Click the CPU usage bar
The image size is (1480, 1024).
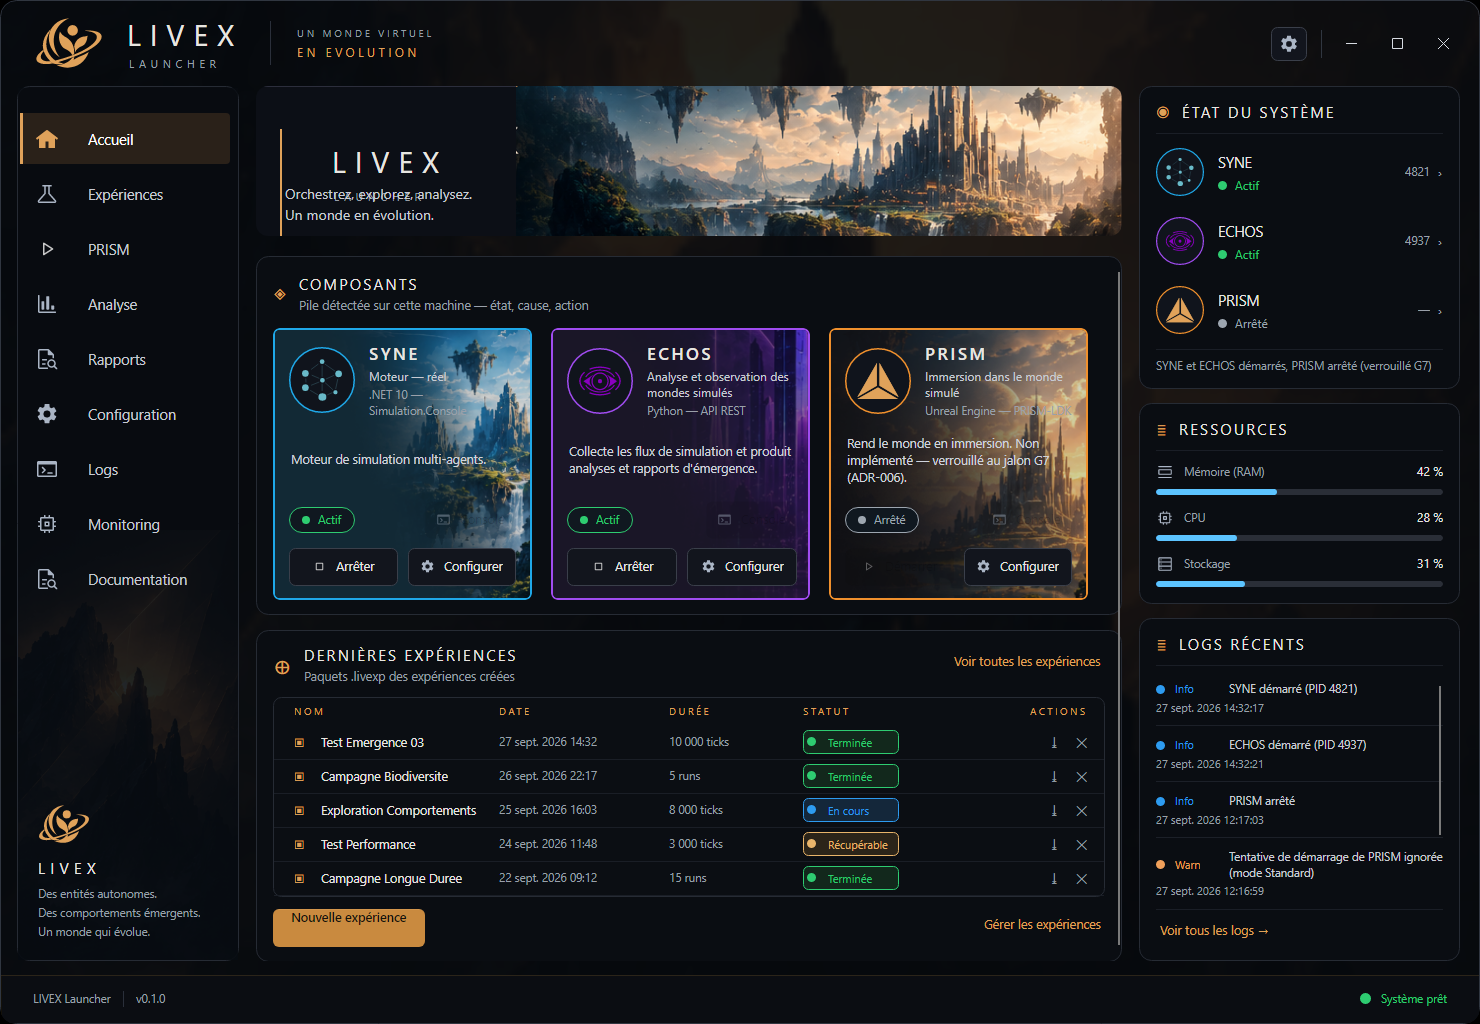(1299, 538)
